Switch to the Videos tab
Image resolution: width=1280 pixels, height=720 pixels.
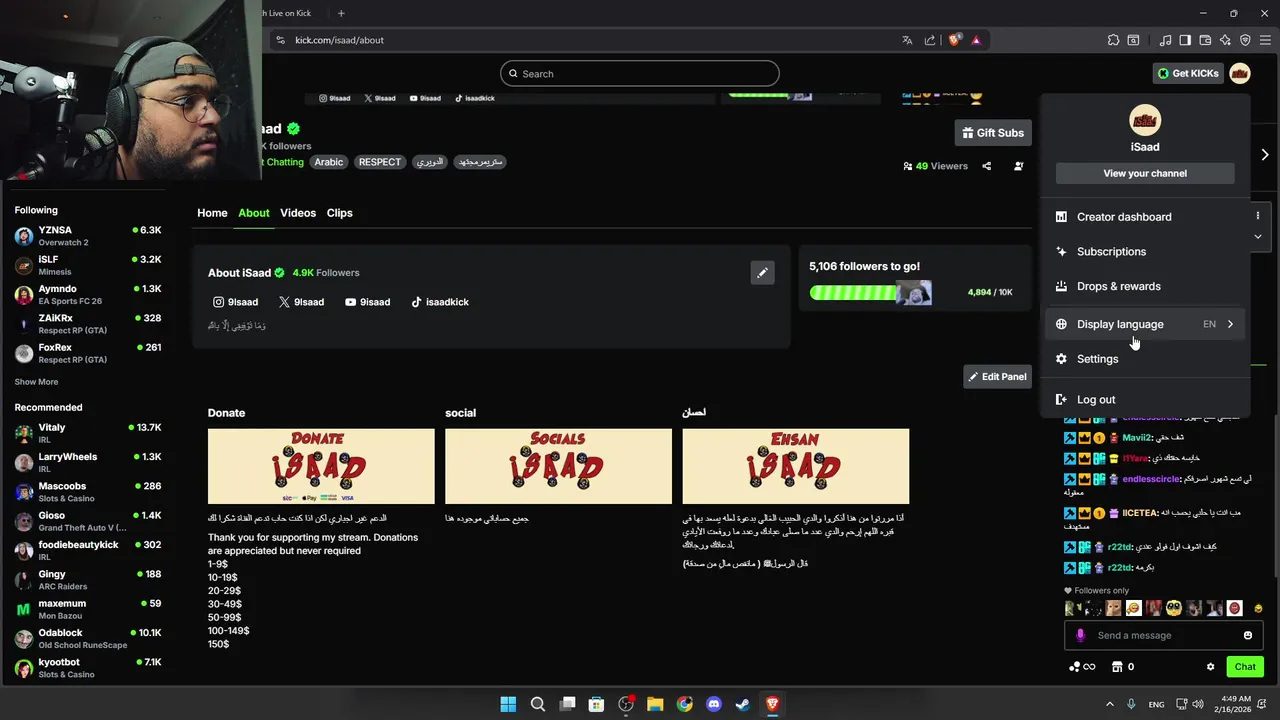pos(298,213)
